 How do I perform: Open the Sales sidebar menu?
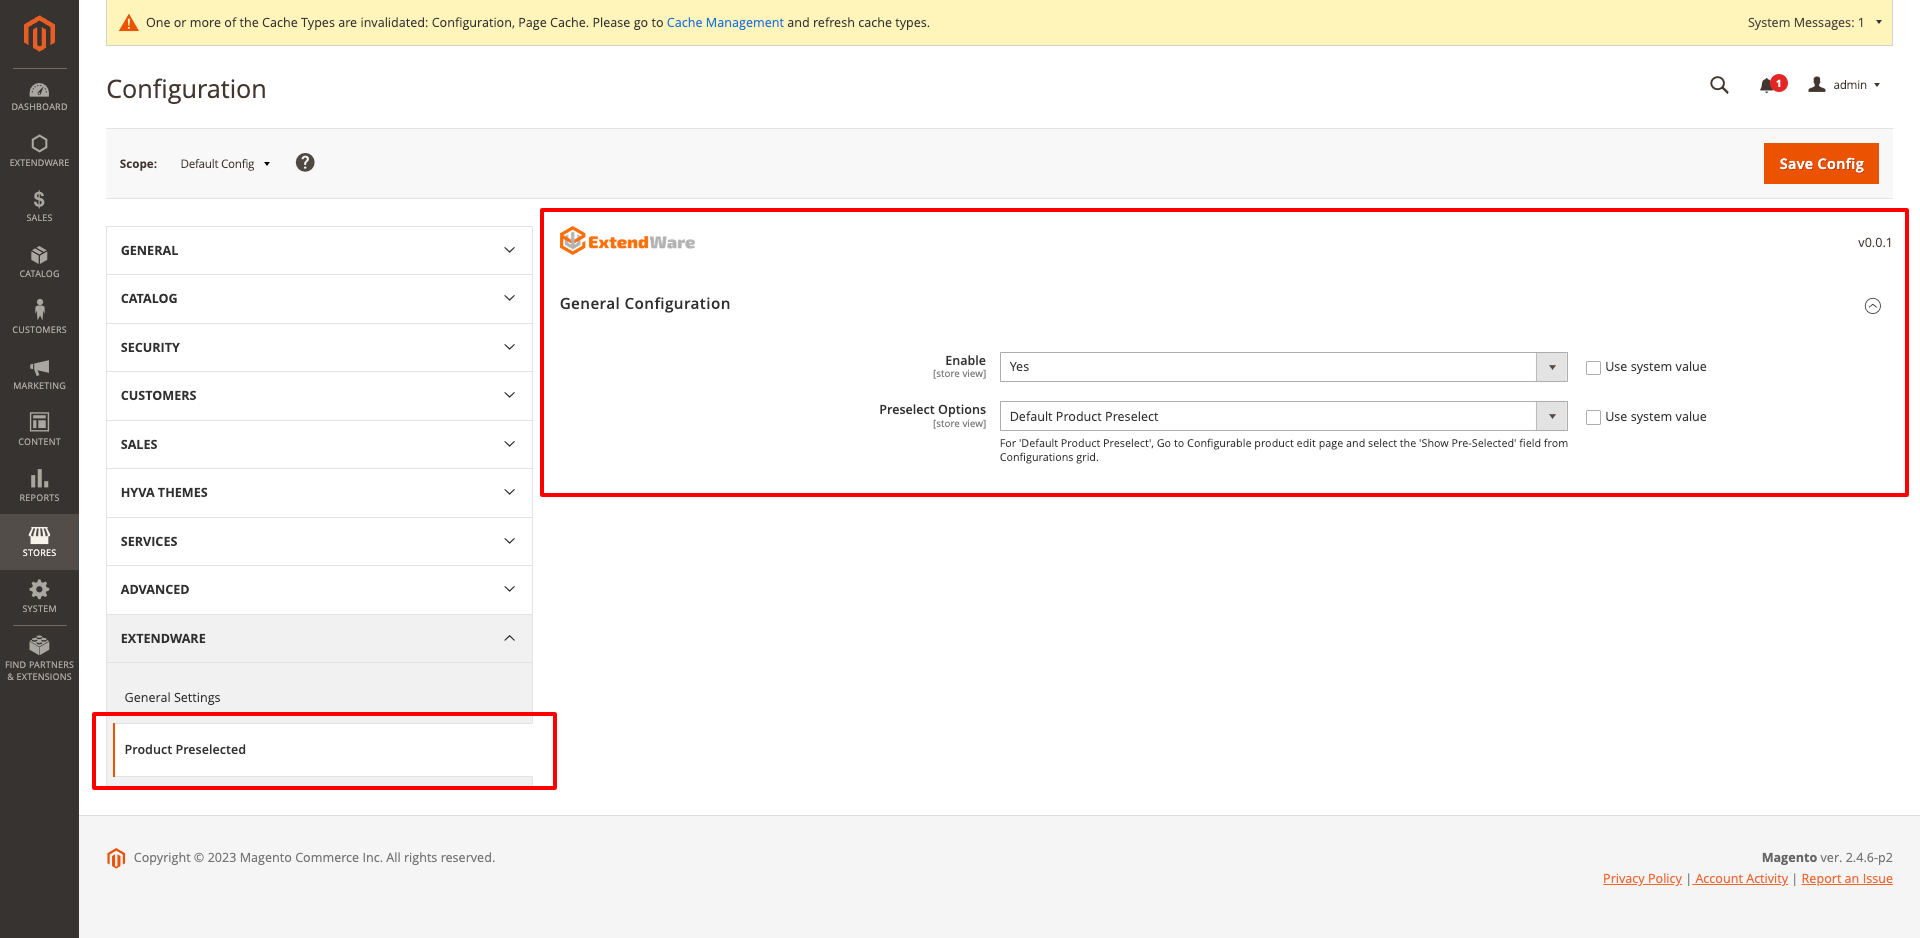pos(39,206)
